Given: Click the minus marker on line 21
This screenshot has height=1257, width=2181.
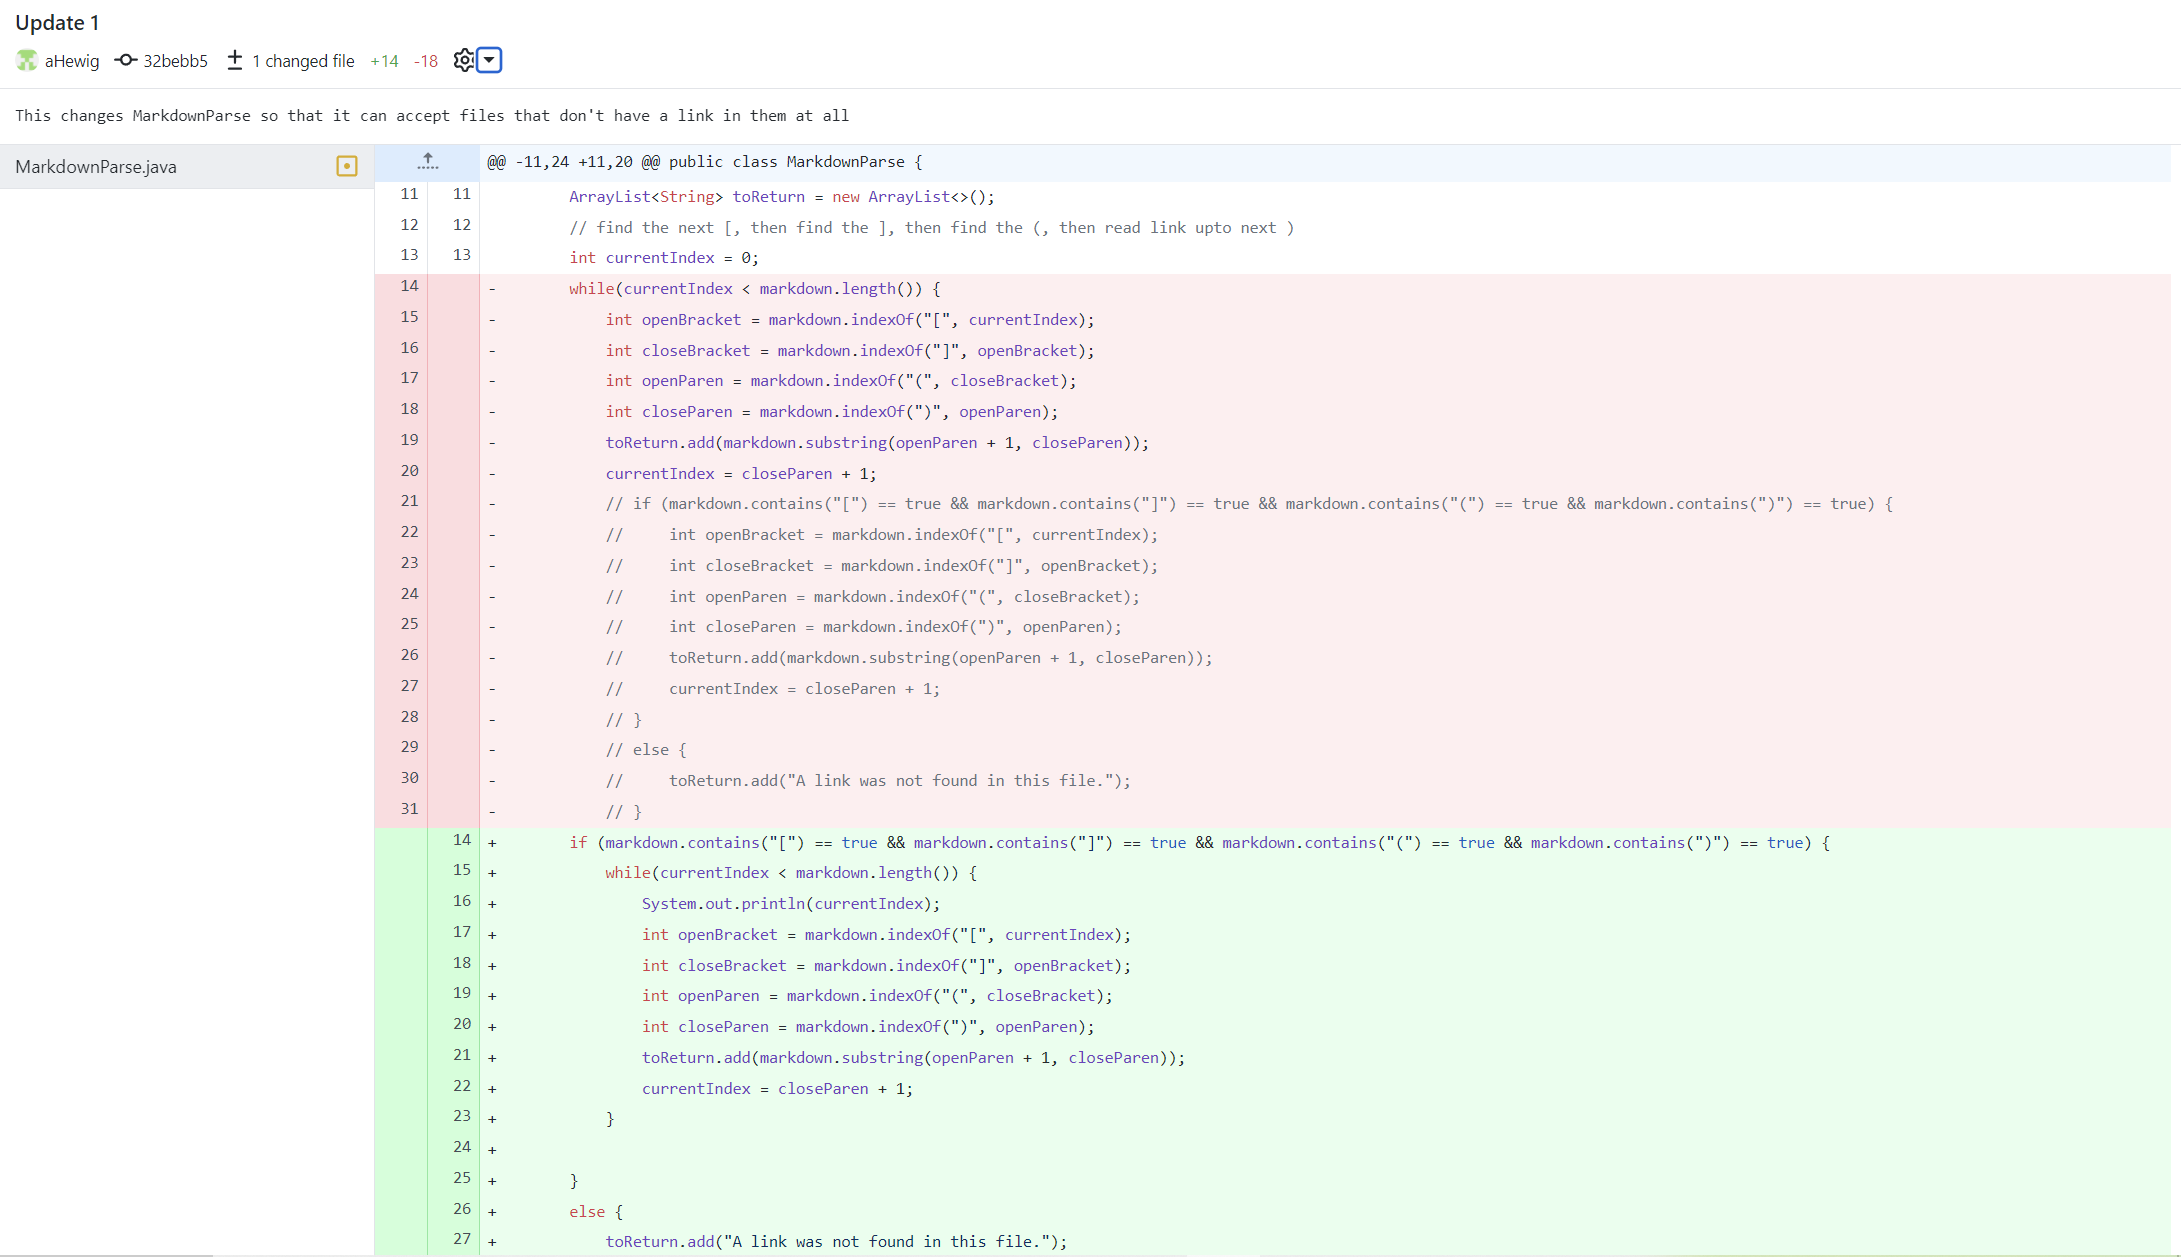Looking at the screenshot, I should (492, 504).
